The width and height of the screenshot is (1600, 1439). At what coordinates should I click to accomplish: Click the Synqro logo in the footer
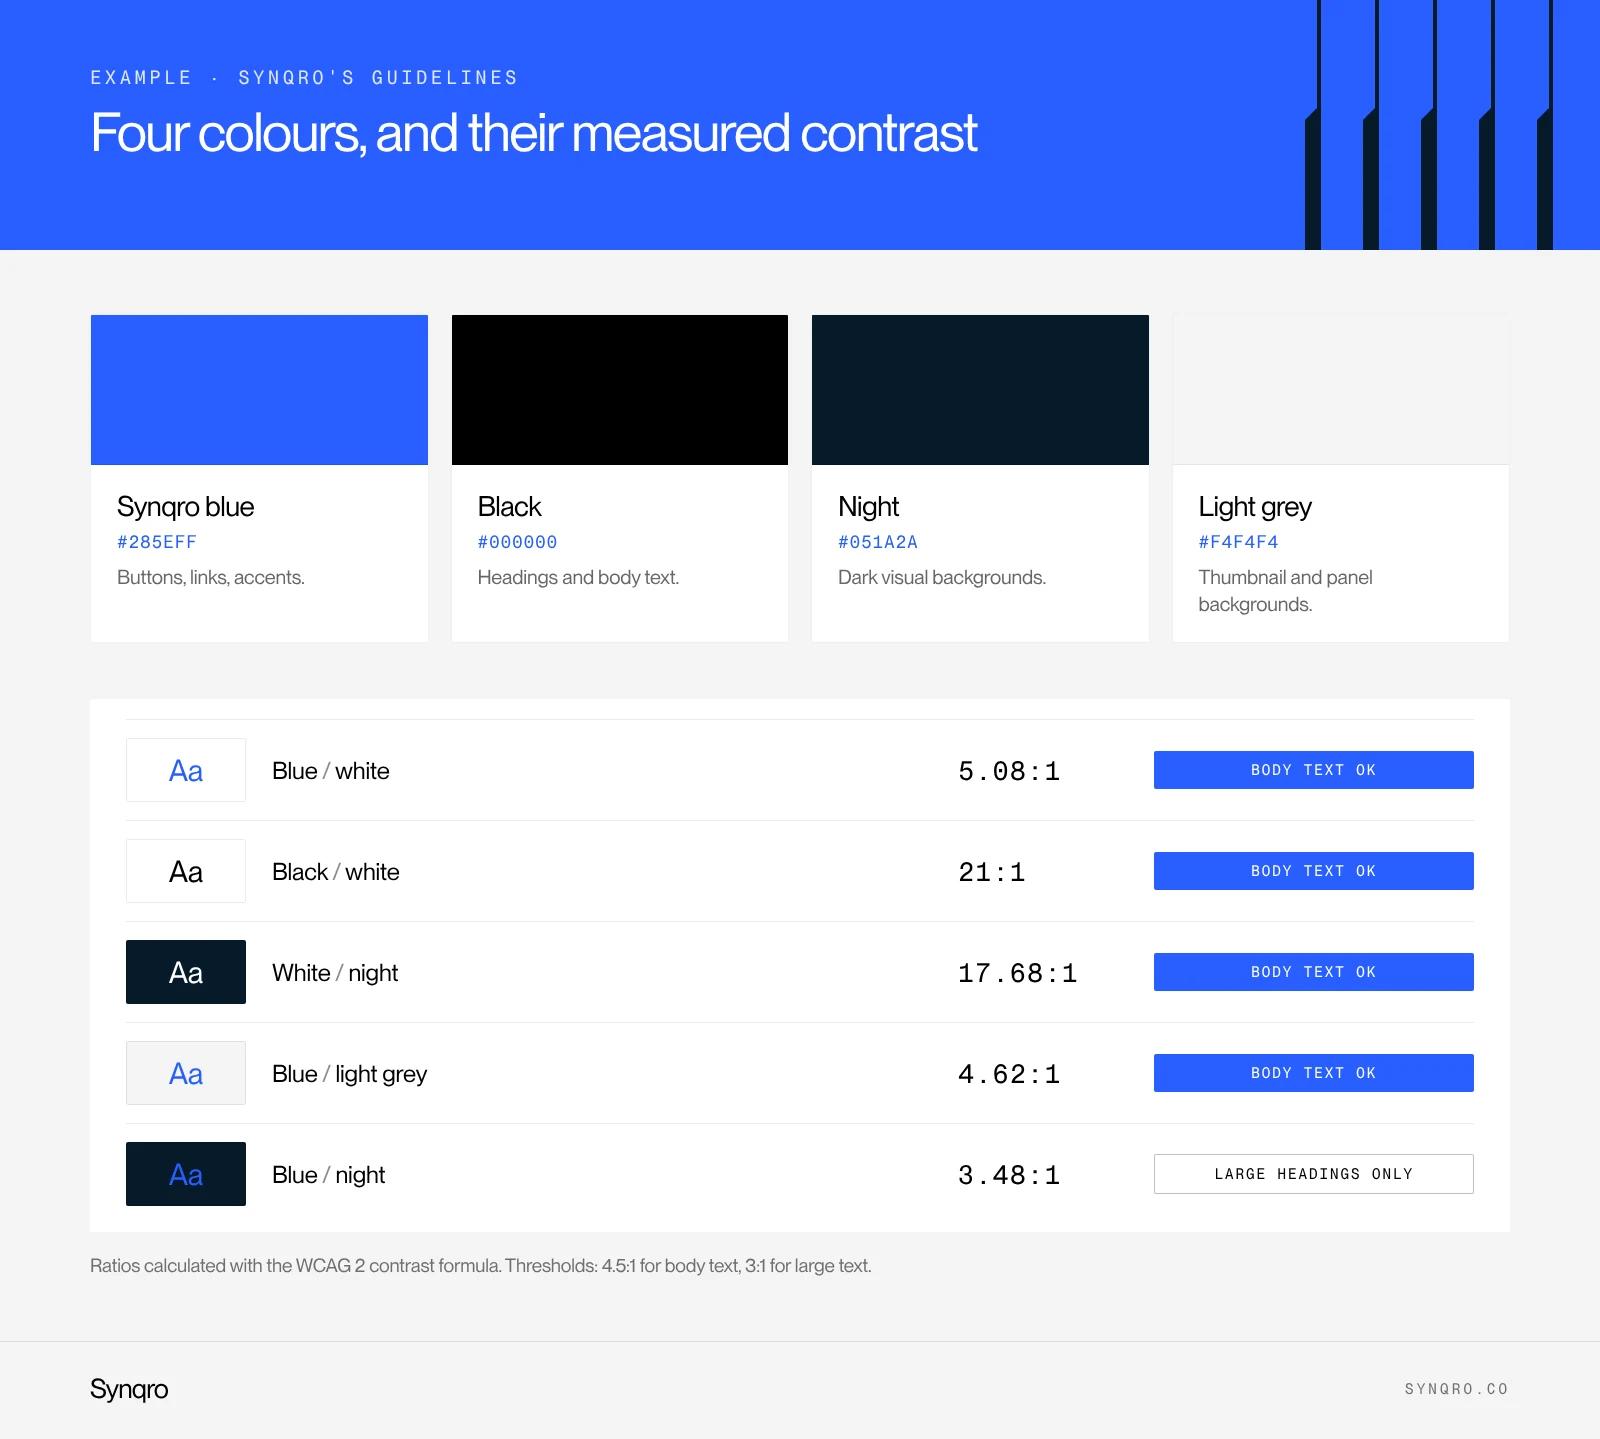(x=129, y=1390)
